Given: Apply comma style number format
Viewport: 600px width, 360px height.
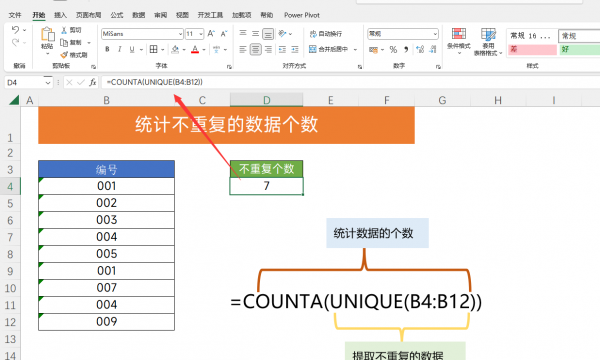Looking at the screenshot, I should point(406,49).
